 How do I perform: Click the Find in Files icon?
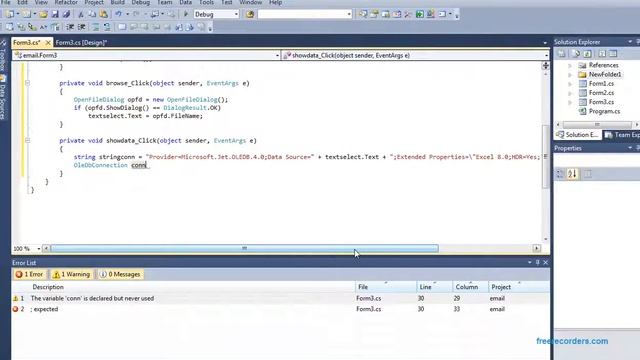click(x=250, y=14)
